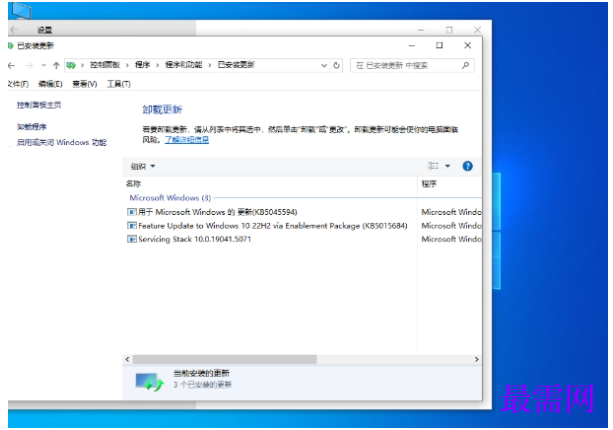Open the 查看(V) menu
Screen dimensions: 613x430
[84, 84]
